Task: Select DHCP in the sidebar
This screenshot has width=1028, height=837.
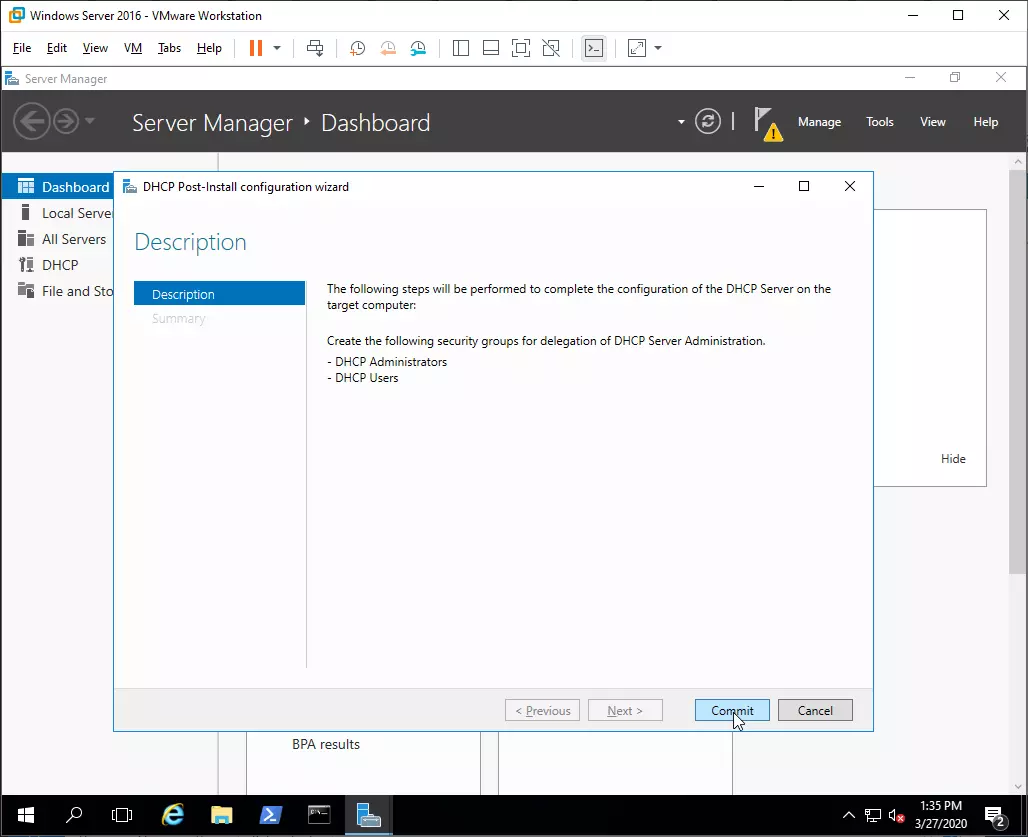Action: coord(58,265)
